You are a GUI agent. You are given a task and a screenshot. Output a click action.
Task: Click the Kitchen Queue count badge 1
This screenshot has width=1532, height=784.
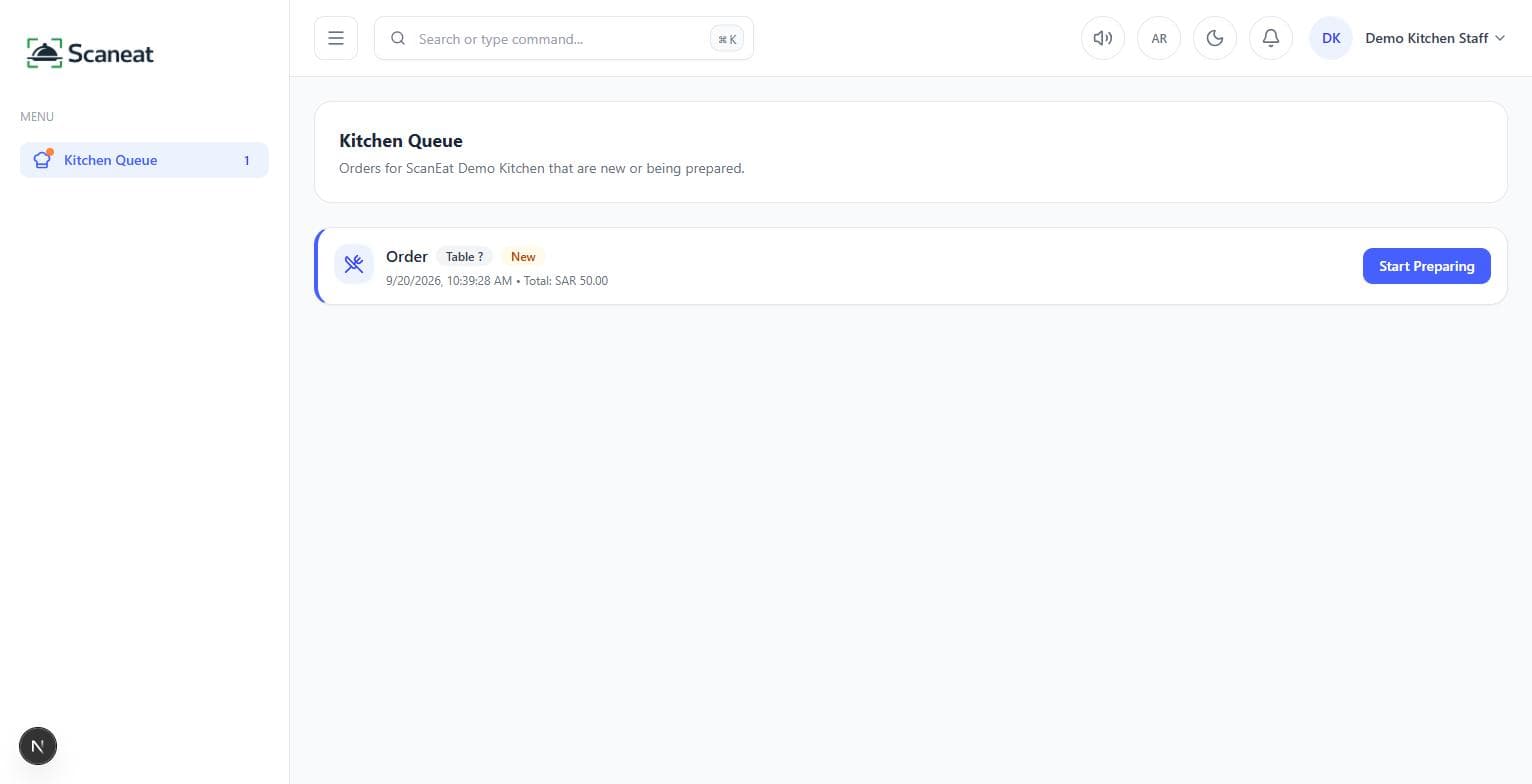pos(247,160)
